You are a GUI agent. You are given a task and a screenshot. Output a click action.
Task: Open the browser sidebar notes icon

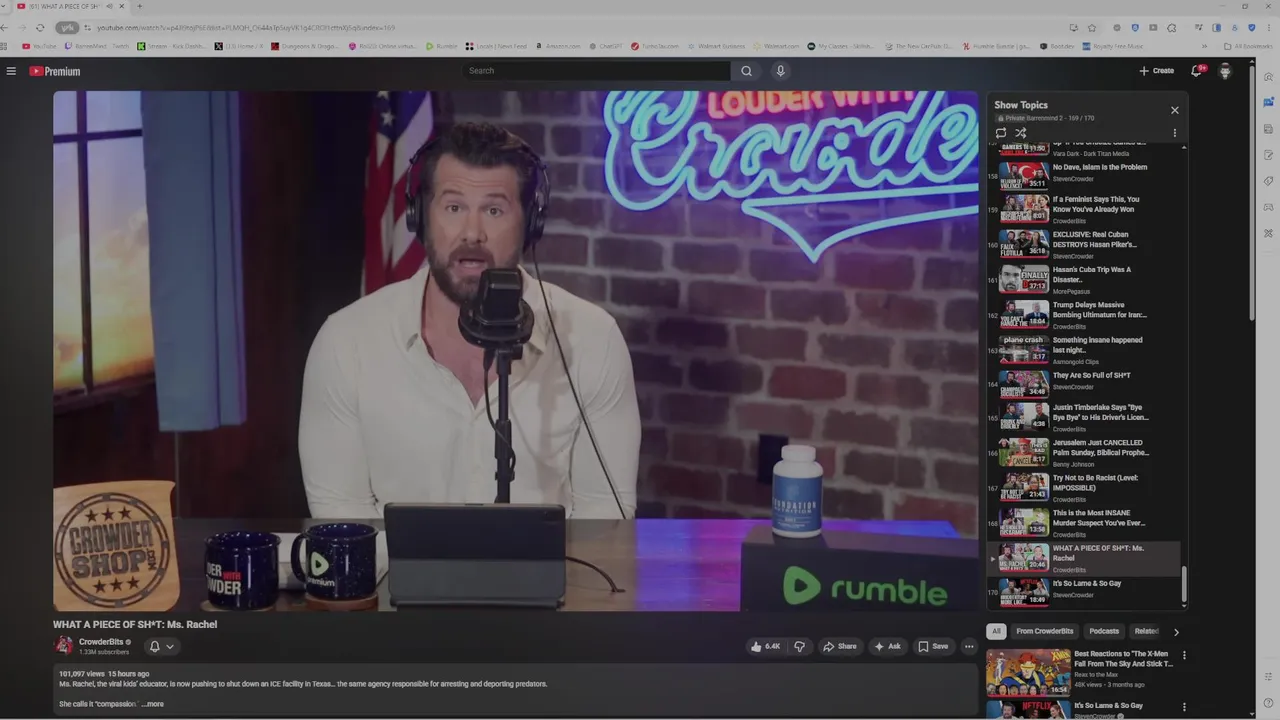[x=1268, y=155]
